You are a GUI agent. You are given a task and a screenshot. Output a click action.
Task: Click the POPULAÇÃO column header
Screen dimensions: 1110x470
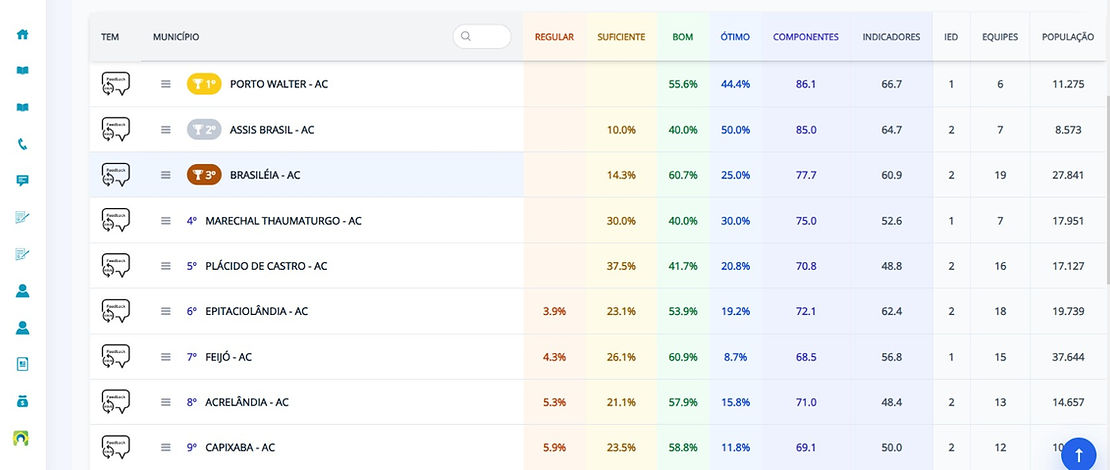[1068, 37]
